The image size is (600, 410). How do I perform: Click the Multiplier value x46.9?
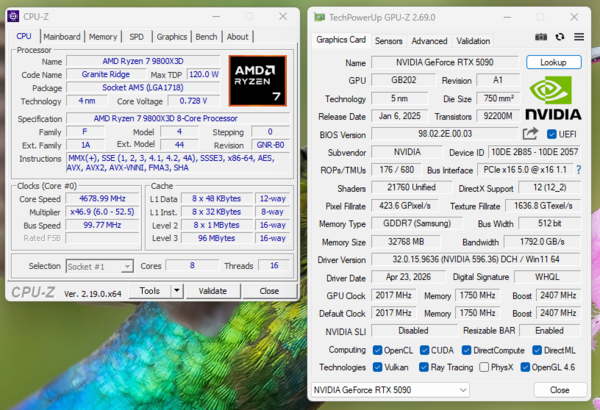(102, 212)
